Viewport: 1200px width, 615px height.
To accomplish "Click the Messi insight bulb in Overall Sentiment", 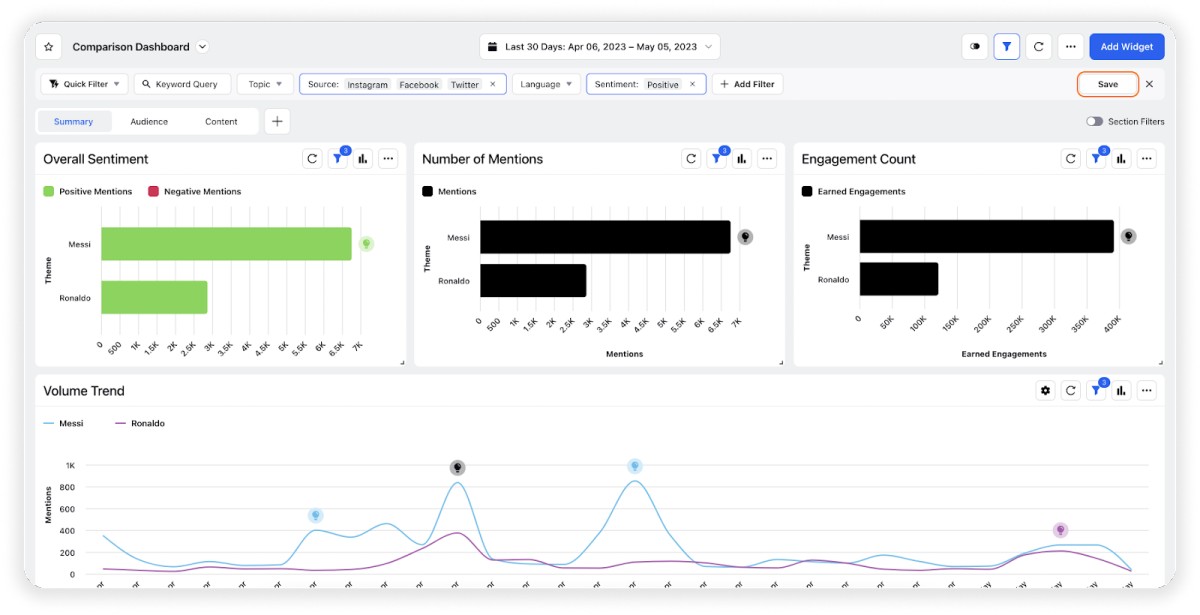I will [366, 243].
